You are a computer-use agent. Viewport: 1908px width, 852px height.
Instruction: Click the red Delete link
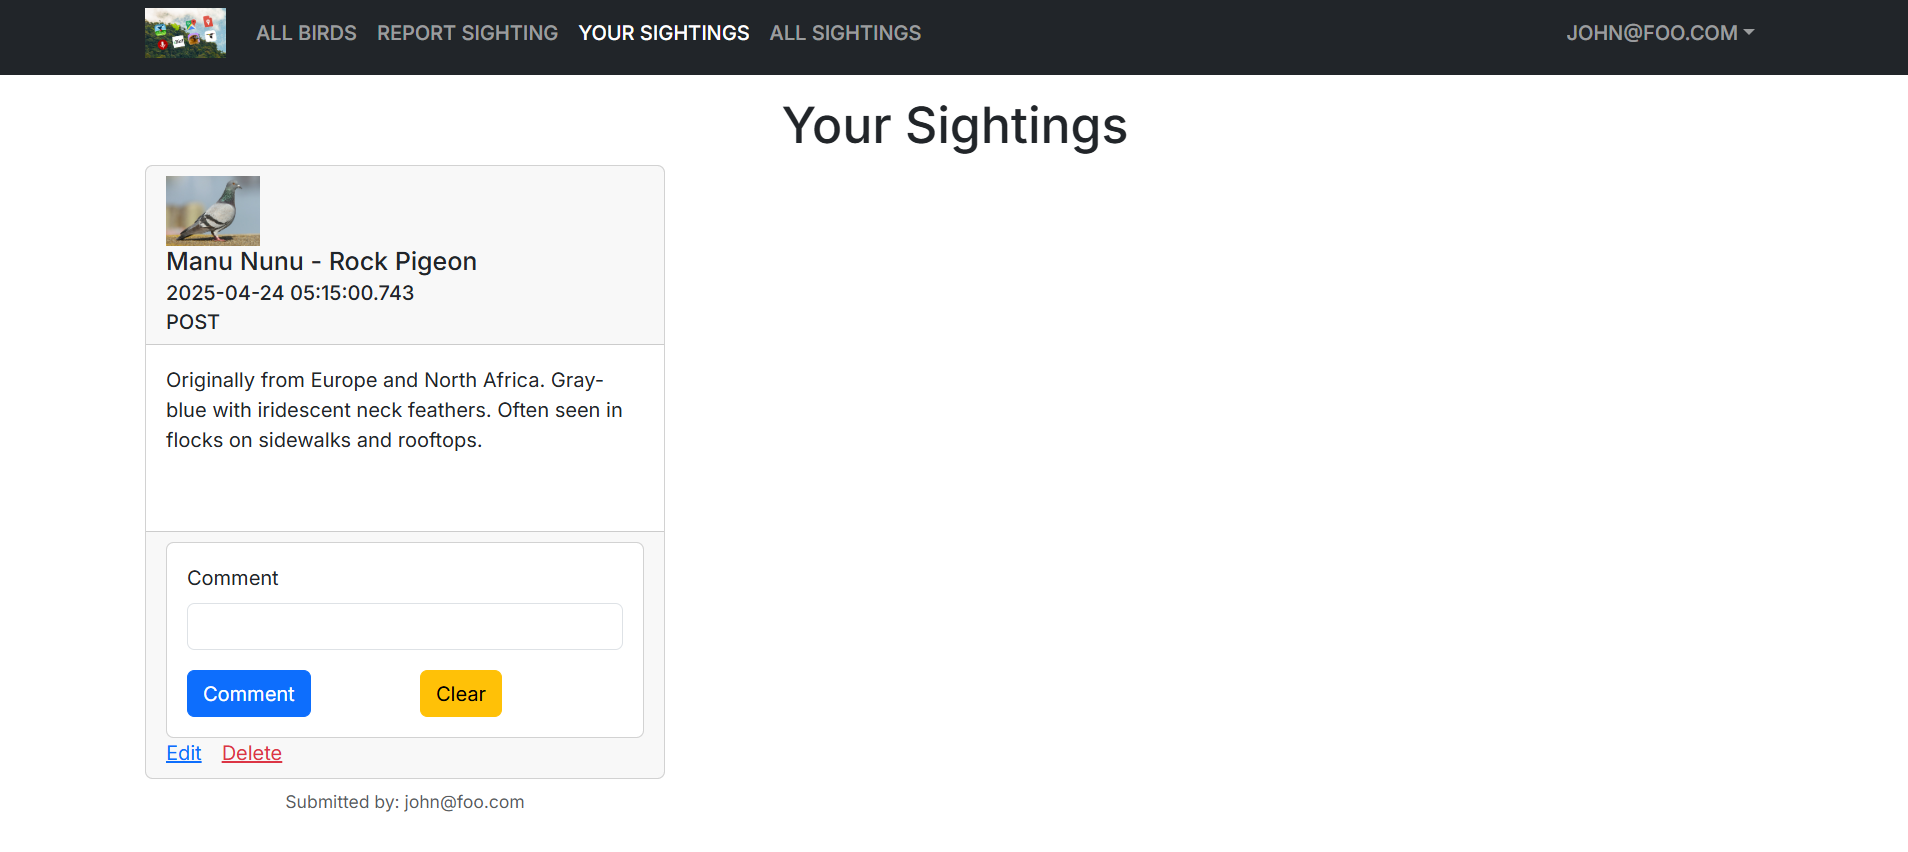click(x=252, y=753)
